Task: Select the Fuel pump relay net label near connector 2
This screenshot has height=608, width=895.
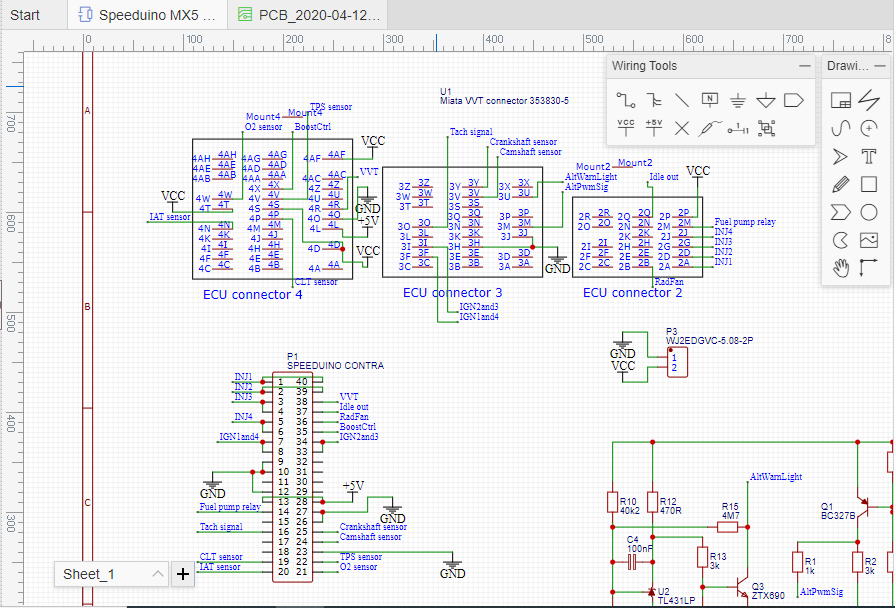Action: coord(745,222)
